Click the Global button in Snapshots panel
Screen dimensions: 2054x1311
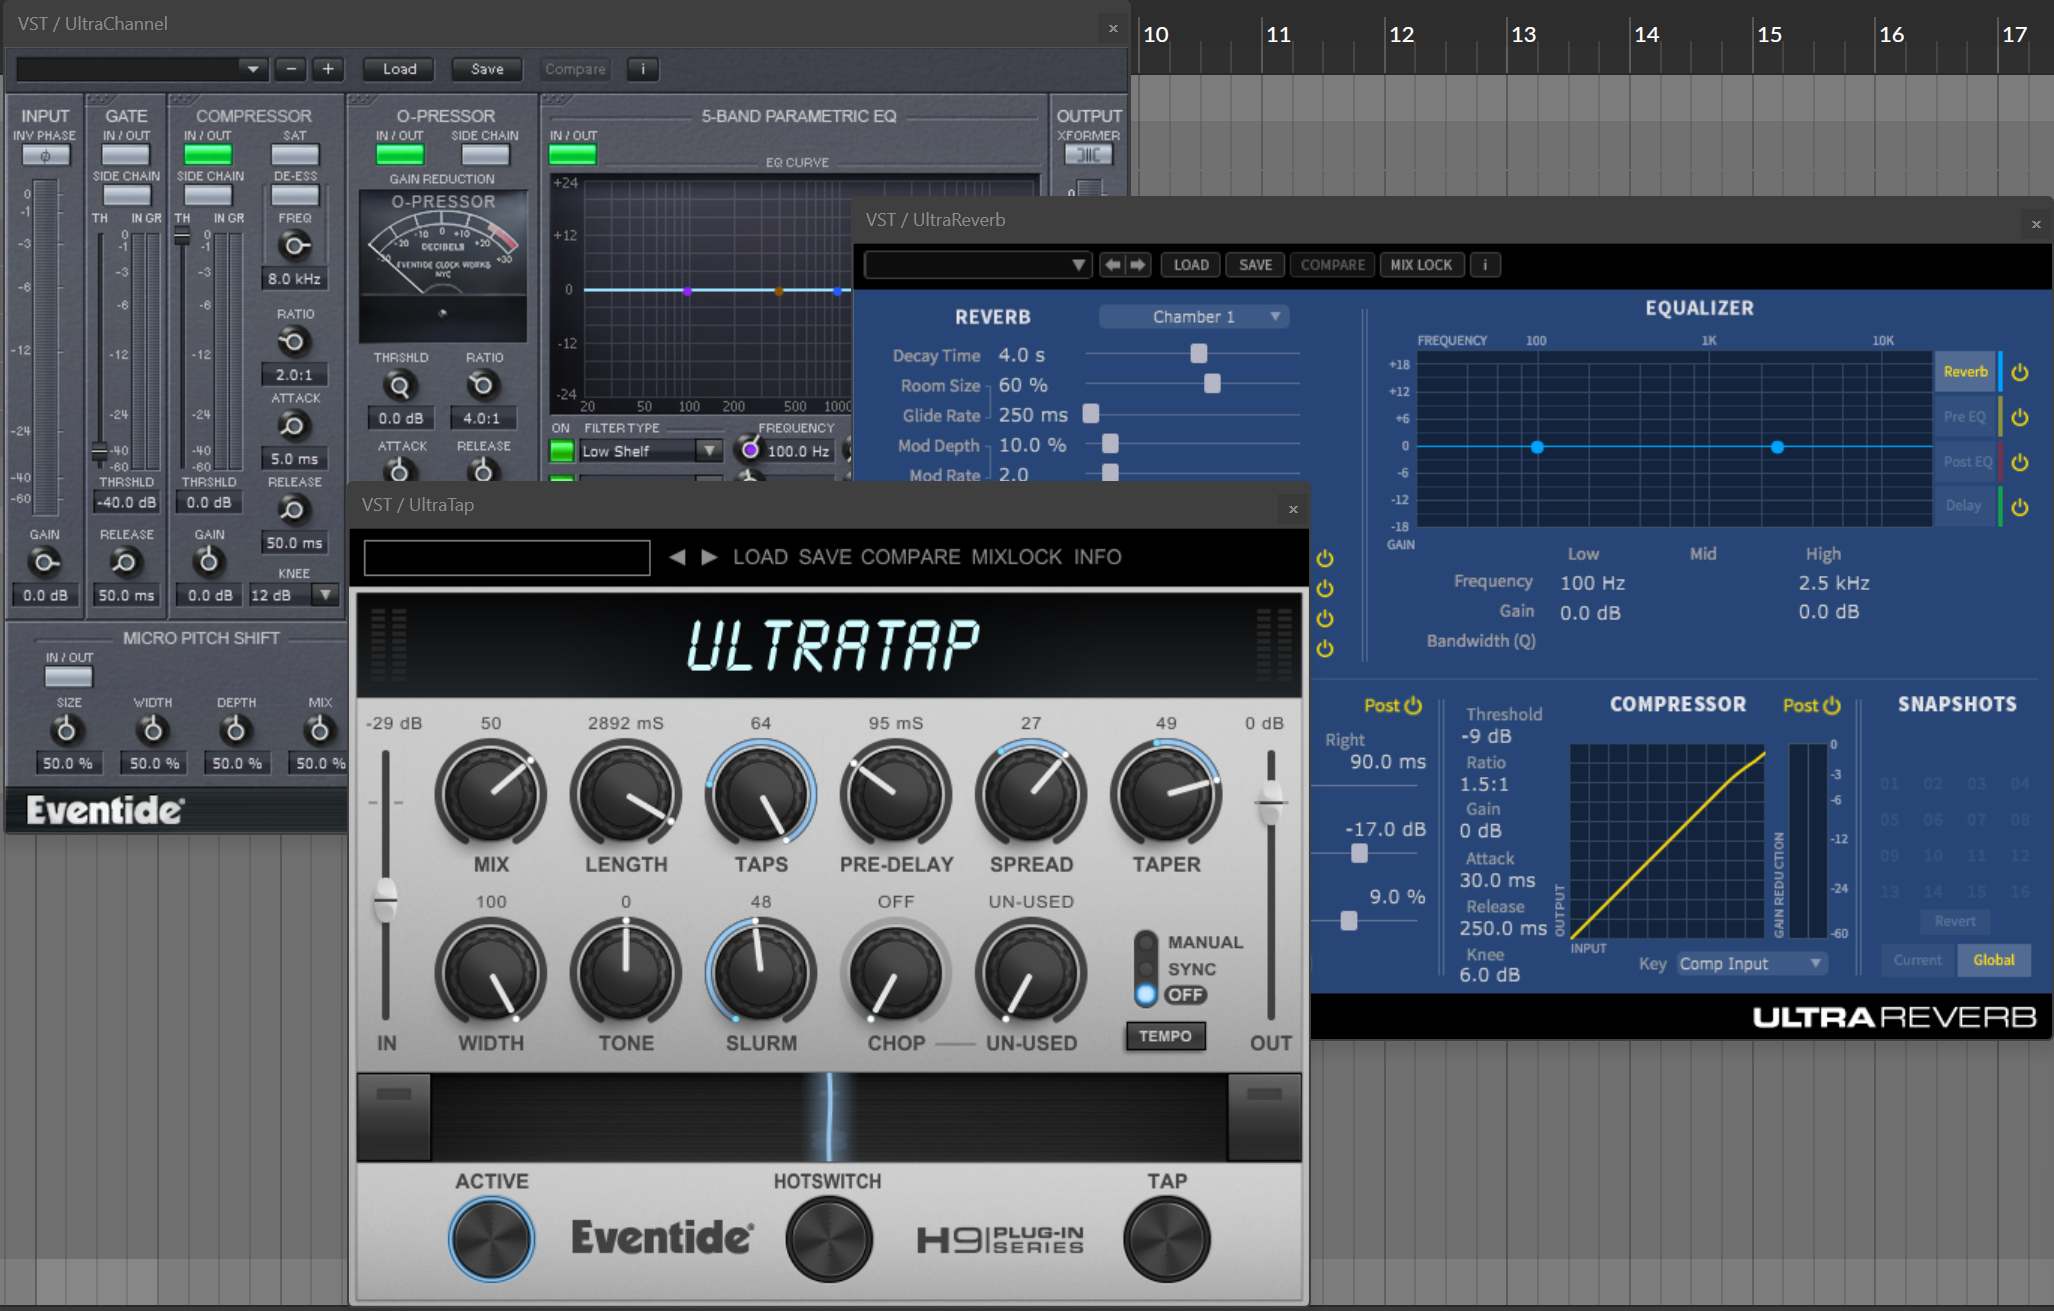[x=1993, y=960]
